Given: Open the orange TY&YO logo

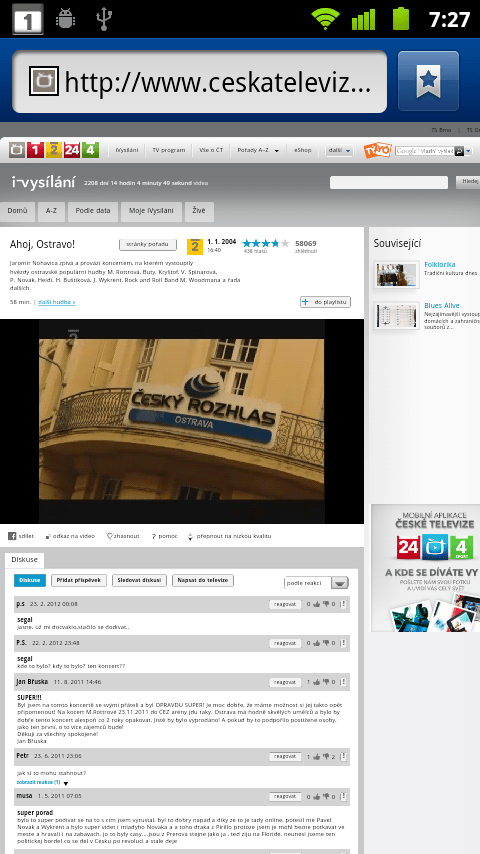Looking at the screenshot, I should click(378, 150).
